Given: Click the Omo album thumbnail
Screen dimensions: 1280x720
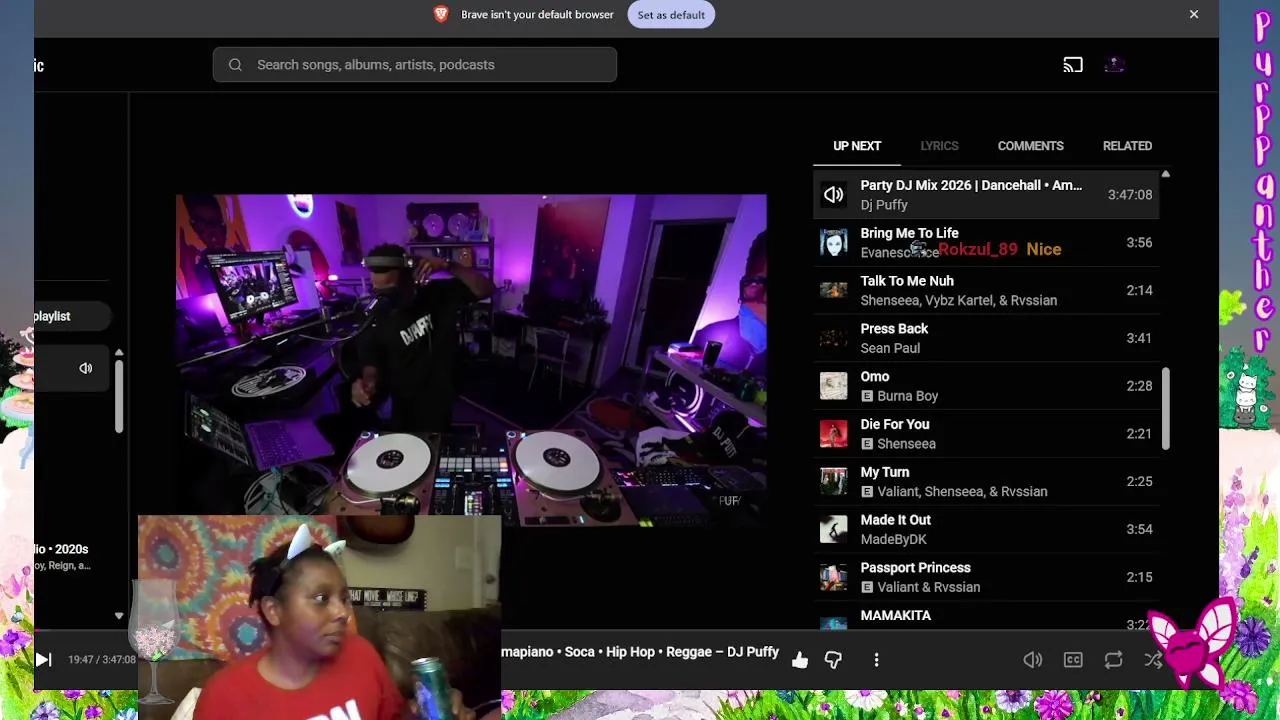Looking at the screenshot, I should (x=834, y=386).
